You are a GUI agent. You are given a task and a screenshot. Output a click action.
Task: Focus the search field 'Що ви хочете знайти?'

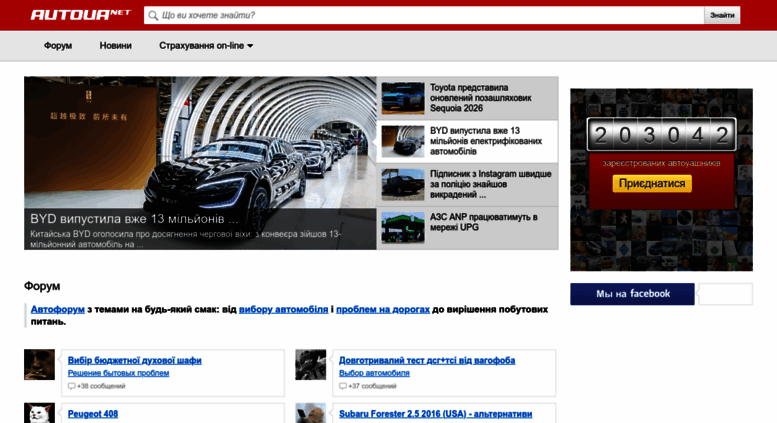coord(424,15)
